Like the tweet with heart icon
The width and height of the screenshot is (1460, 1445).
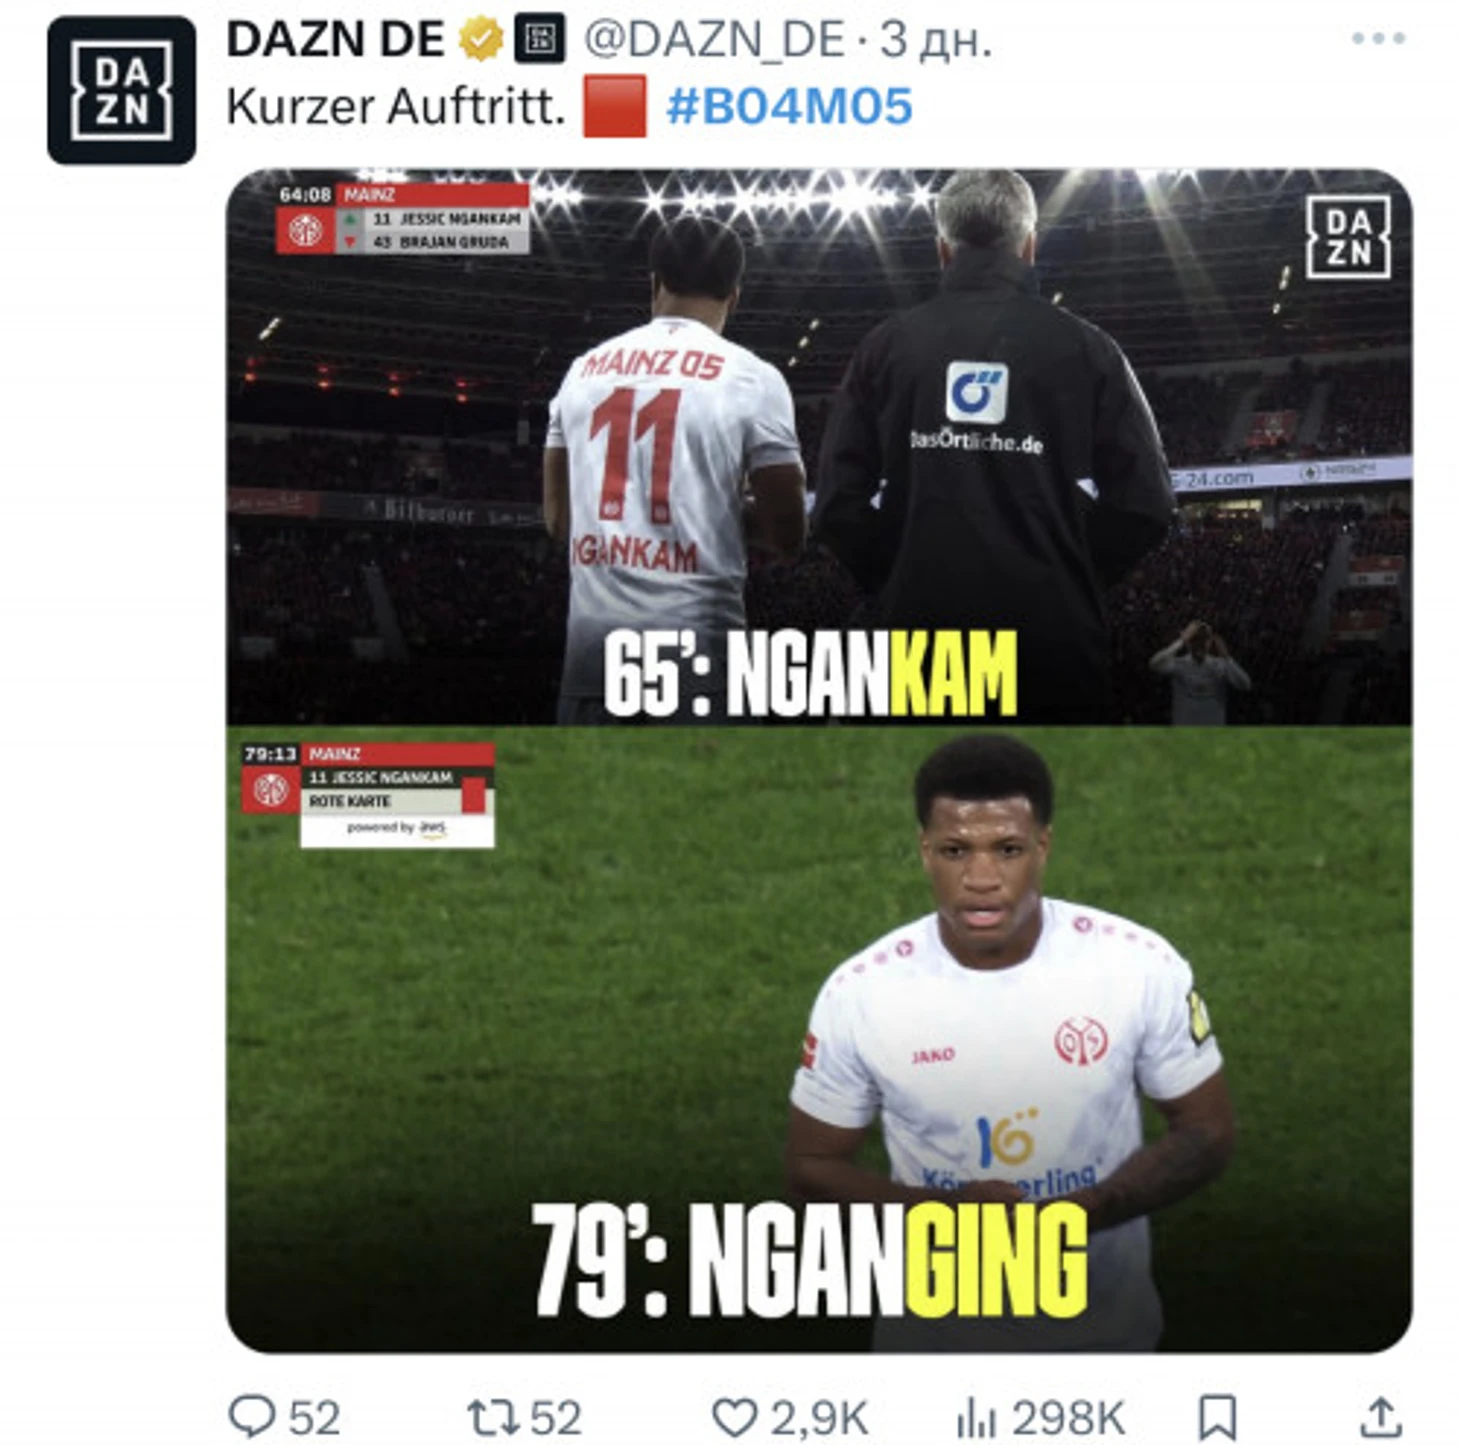click(x=734, y=1417)
